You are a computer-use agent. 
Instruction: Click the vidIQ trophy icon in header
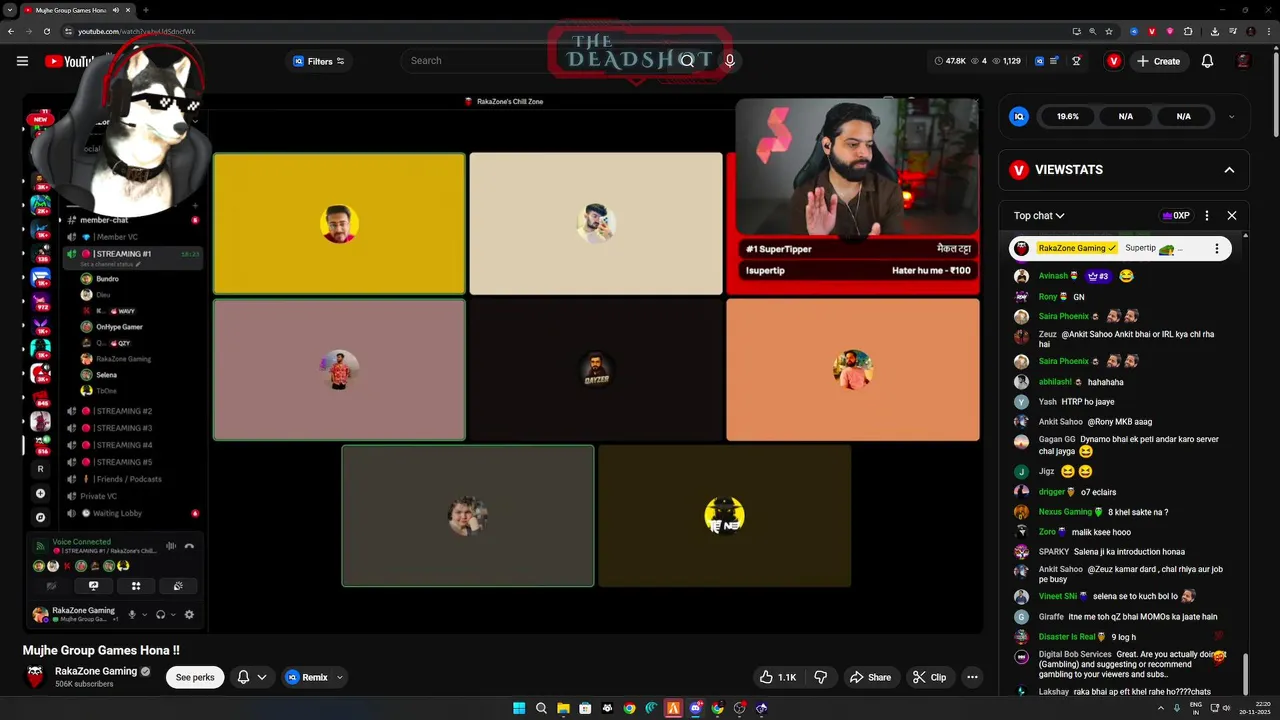click(x=1076, y=61)
